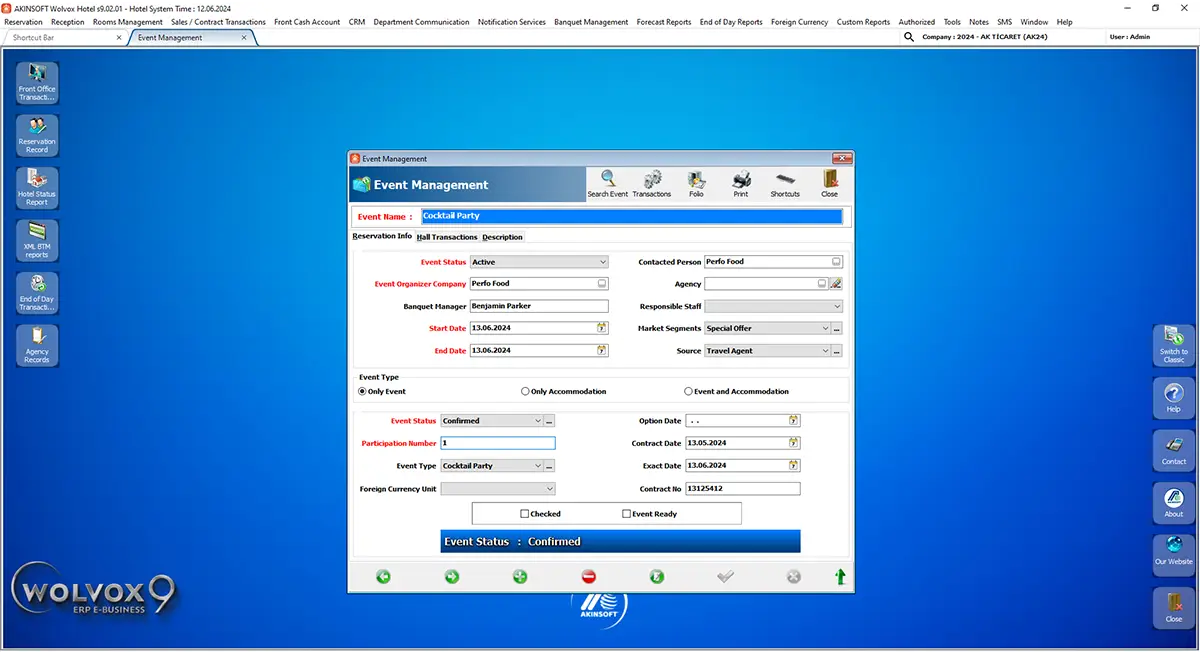
Task: Tick the Checked checkbox
Action: pos(525,514)
